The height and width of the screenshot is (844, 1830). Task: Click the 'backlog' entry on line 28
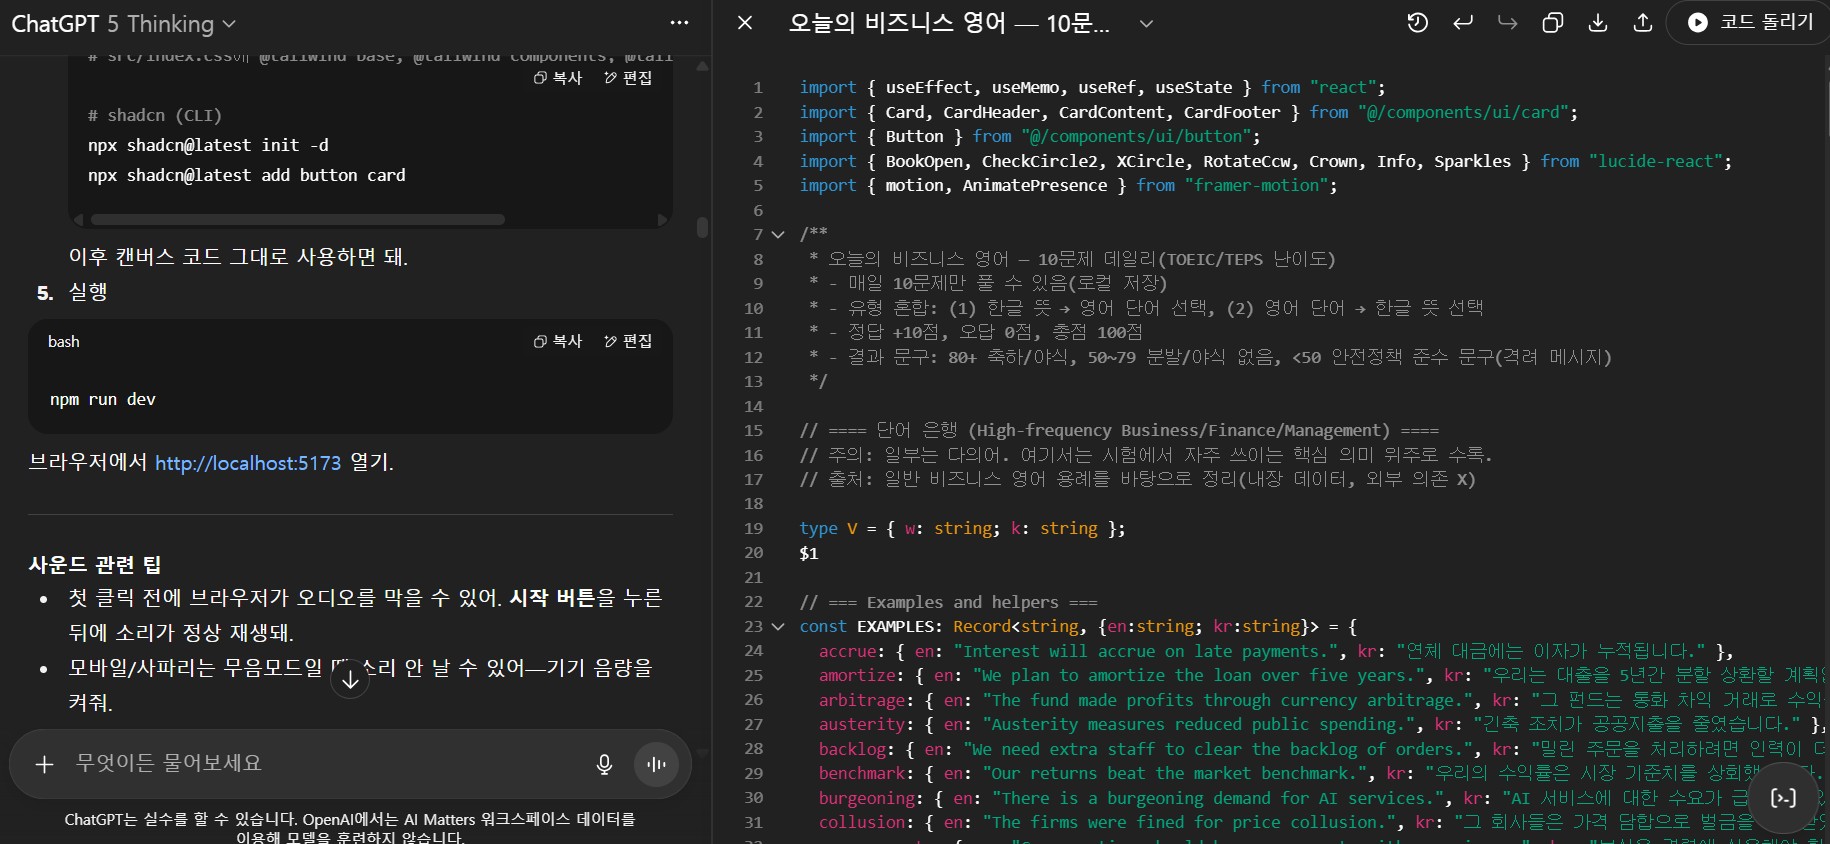pos(852,749)
